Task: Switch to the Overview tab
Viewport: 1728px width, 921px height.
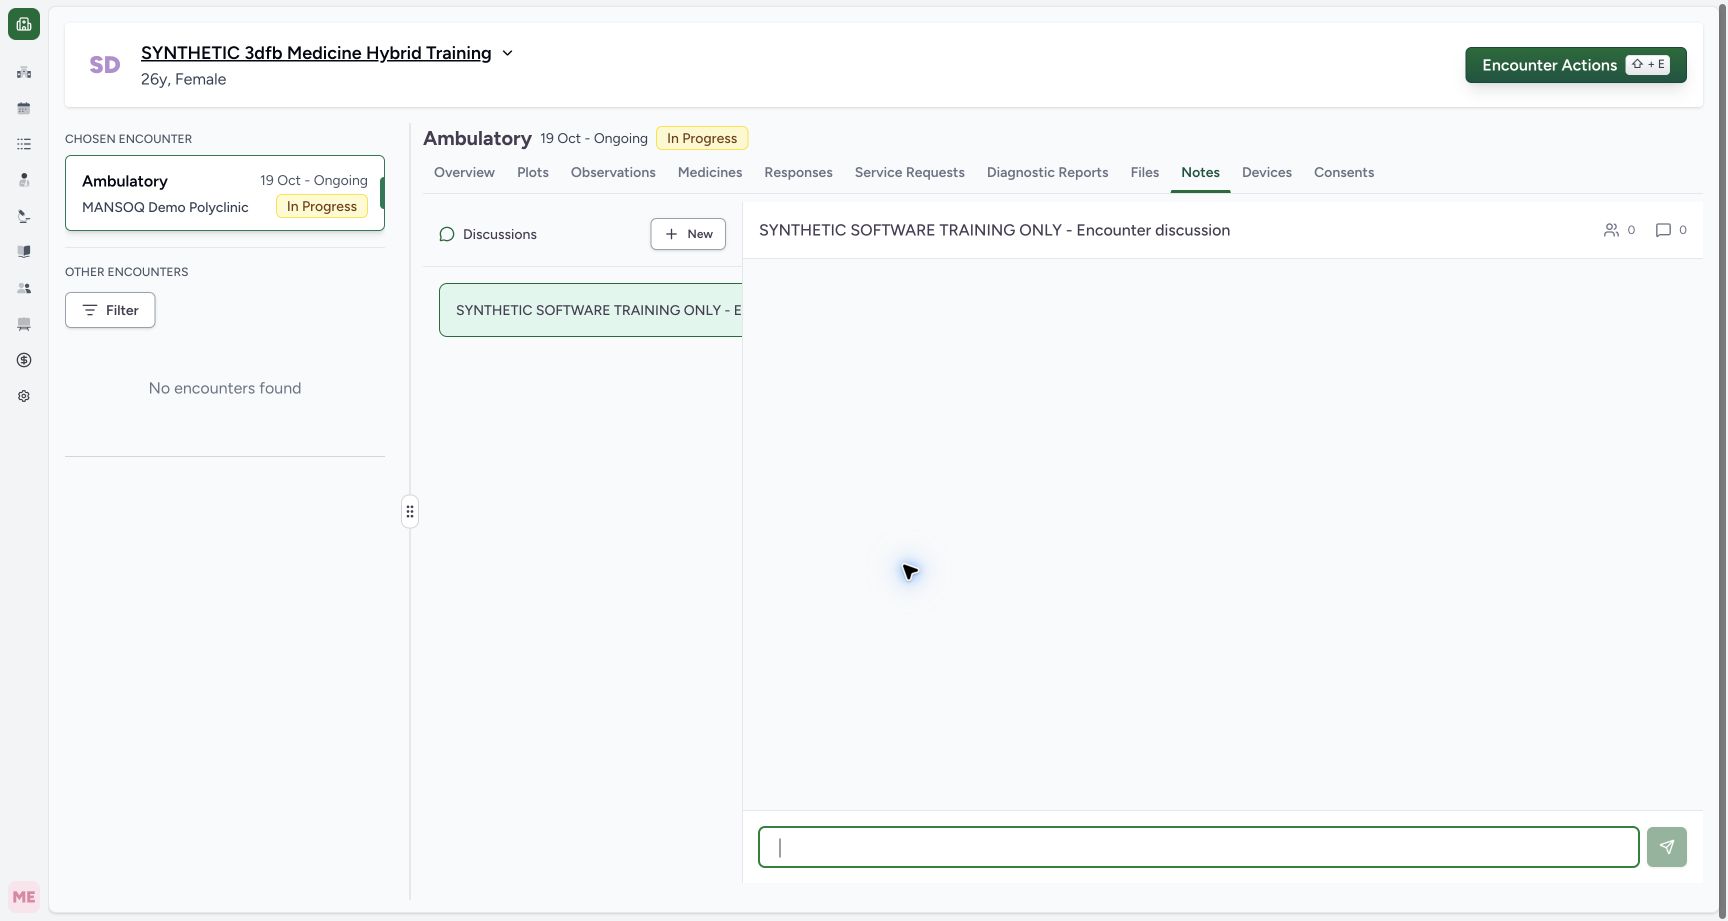Action: coord(464,173)
